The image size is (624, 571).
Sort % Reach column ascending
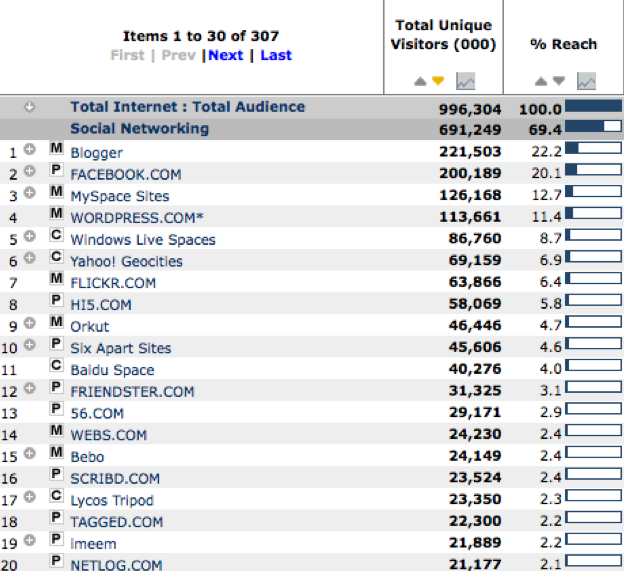click(x=541, y=82)
